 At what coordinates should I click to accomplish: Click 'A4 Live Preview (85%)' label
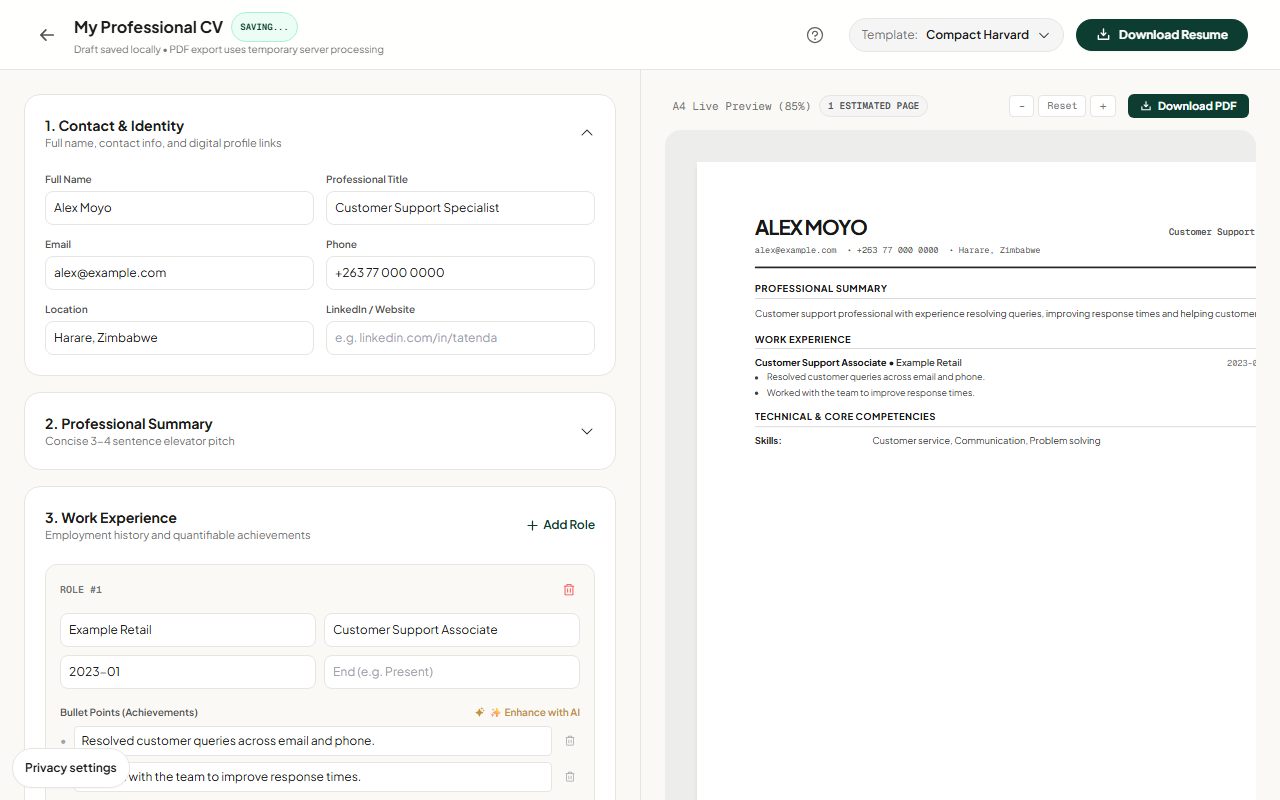pyautogui.click(x=741, y=106)
